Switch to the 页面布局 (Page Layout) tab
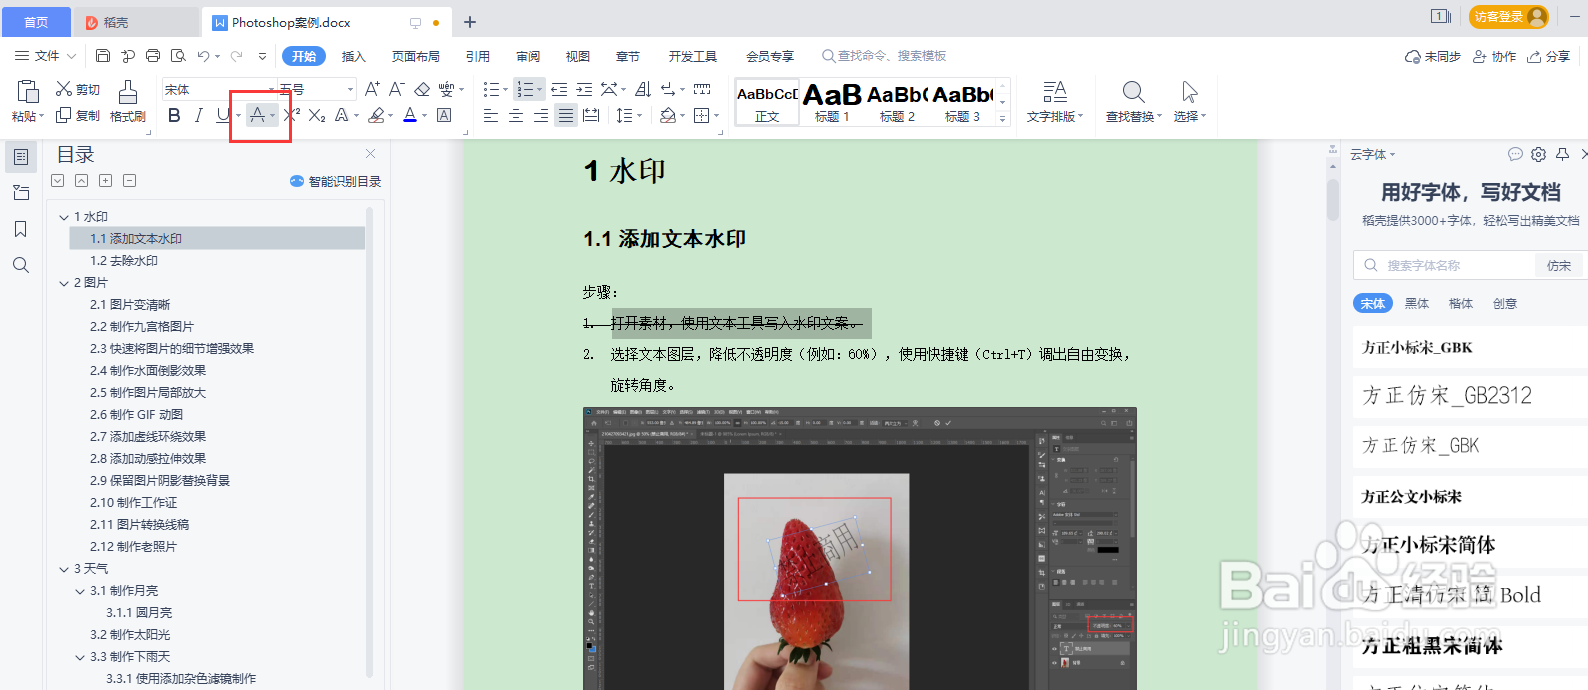The height and width of the screenshot is (690, 1588). [x=416, y=56]
